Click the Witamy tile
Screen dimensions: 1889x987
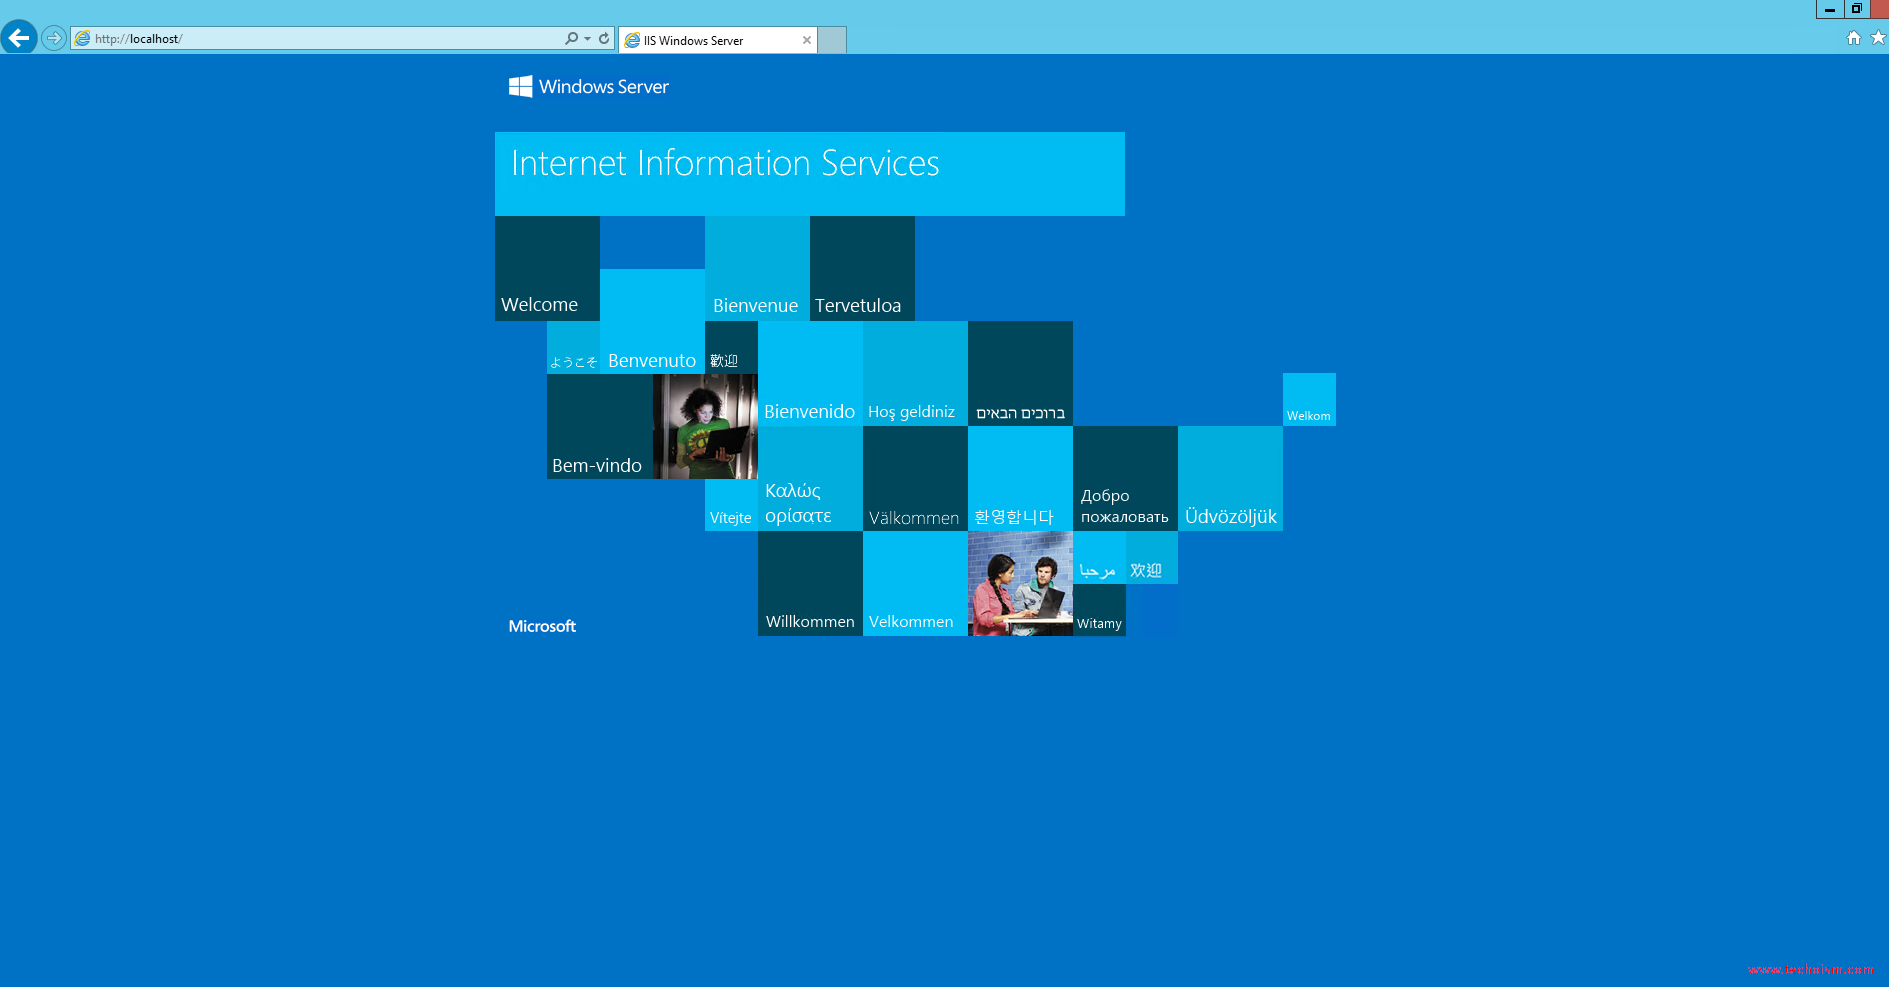(1099, 610)
